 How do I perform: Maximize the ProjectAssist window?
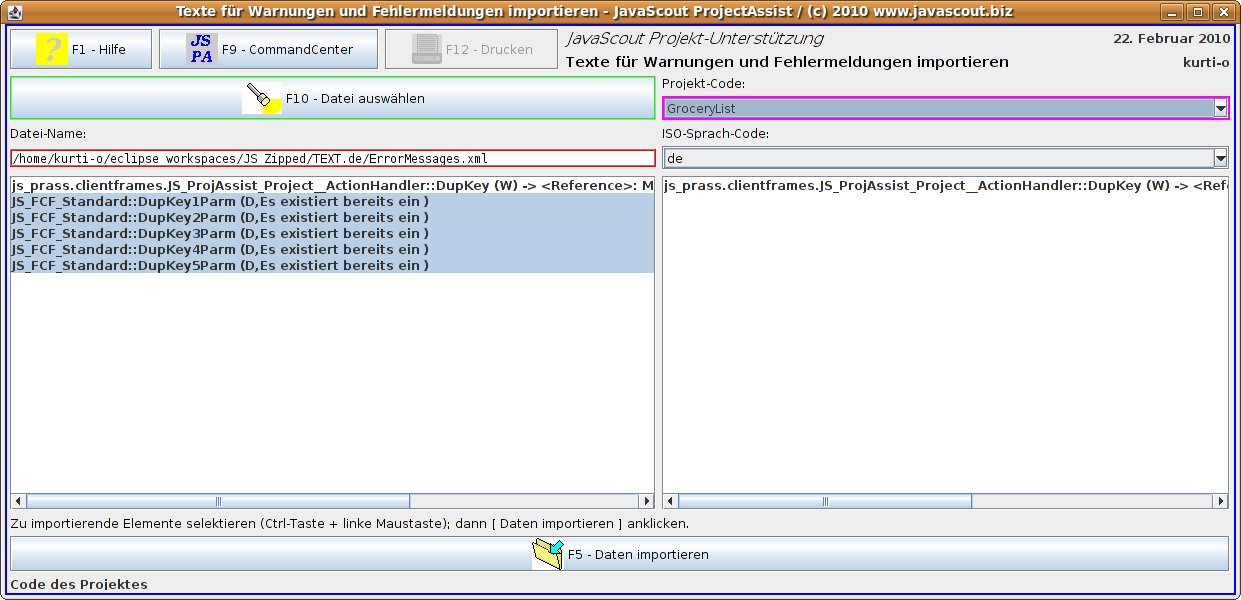pyautogui.click(x=1197, y=11)
